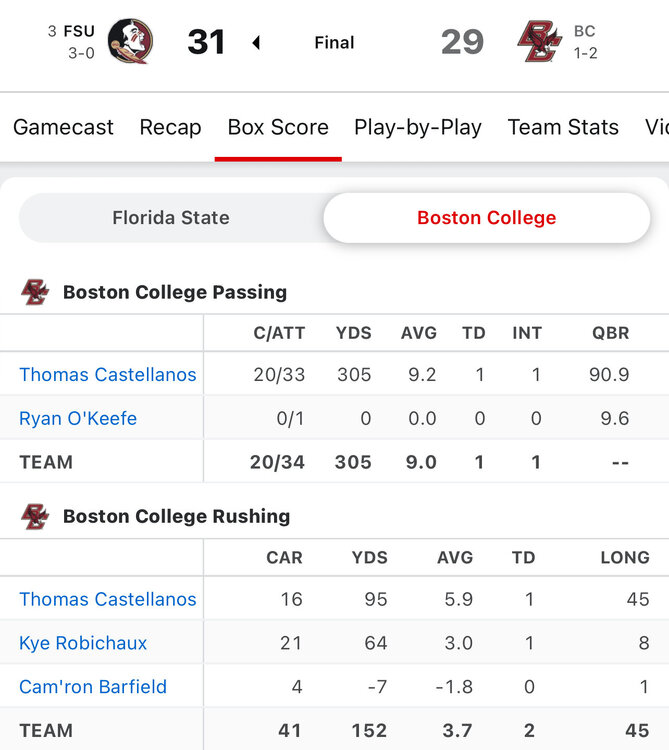Click the Florida State Seminoles logo

coord(130,42)
